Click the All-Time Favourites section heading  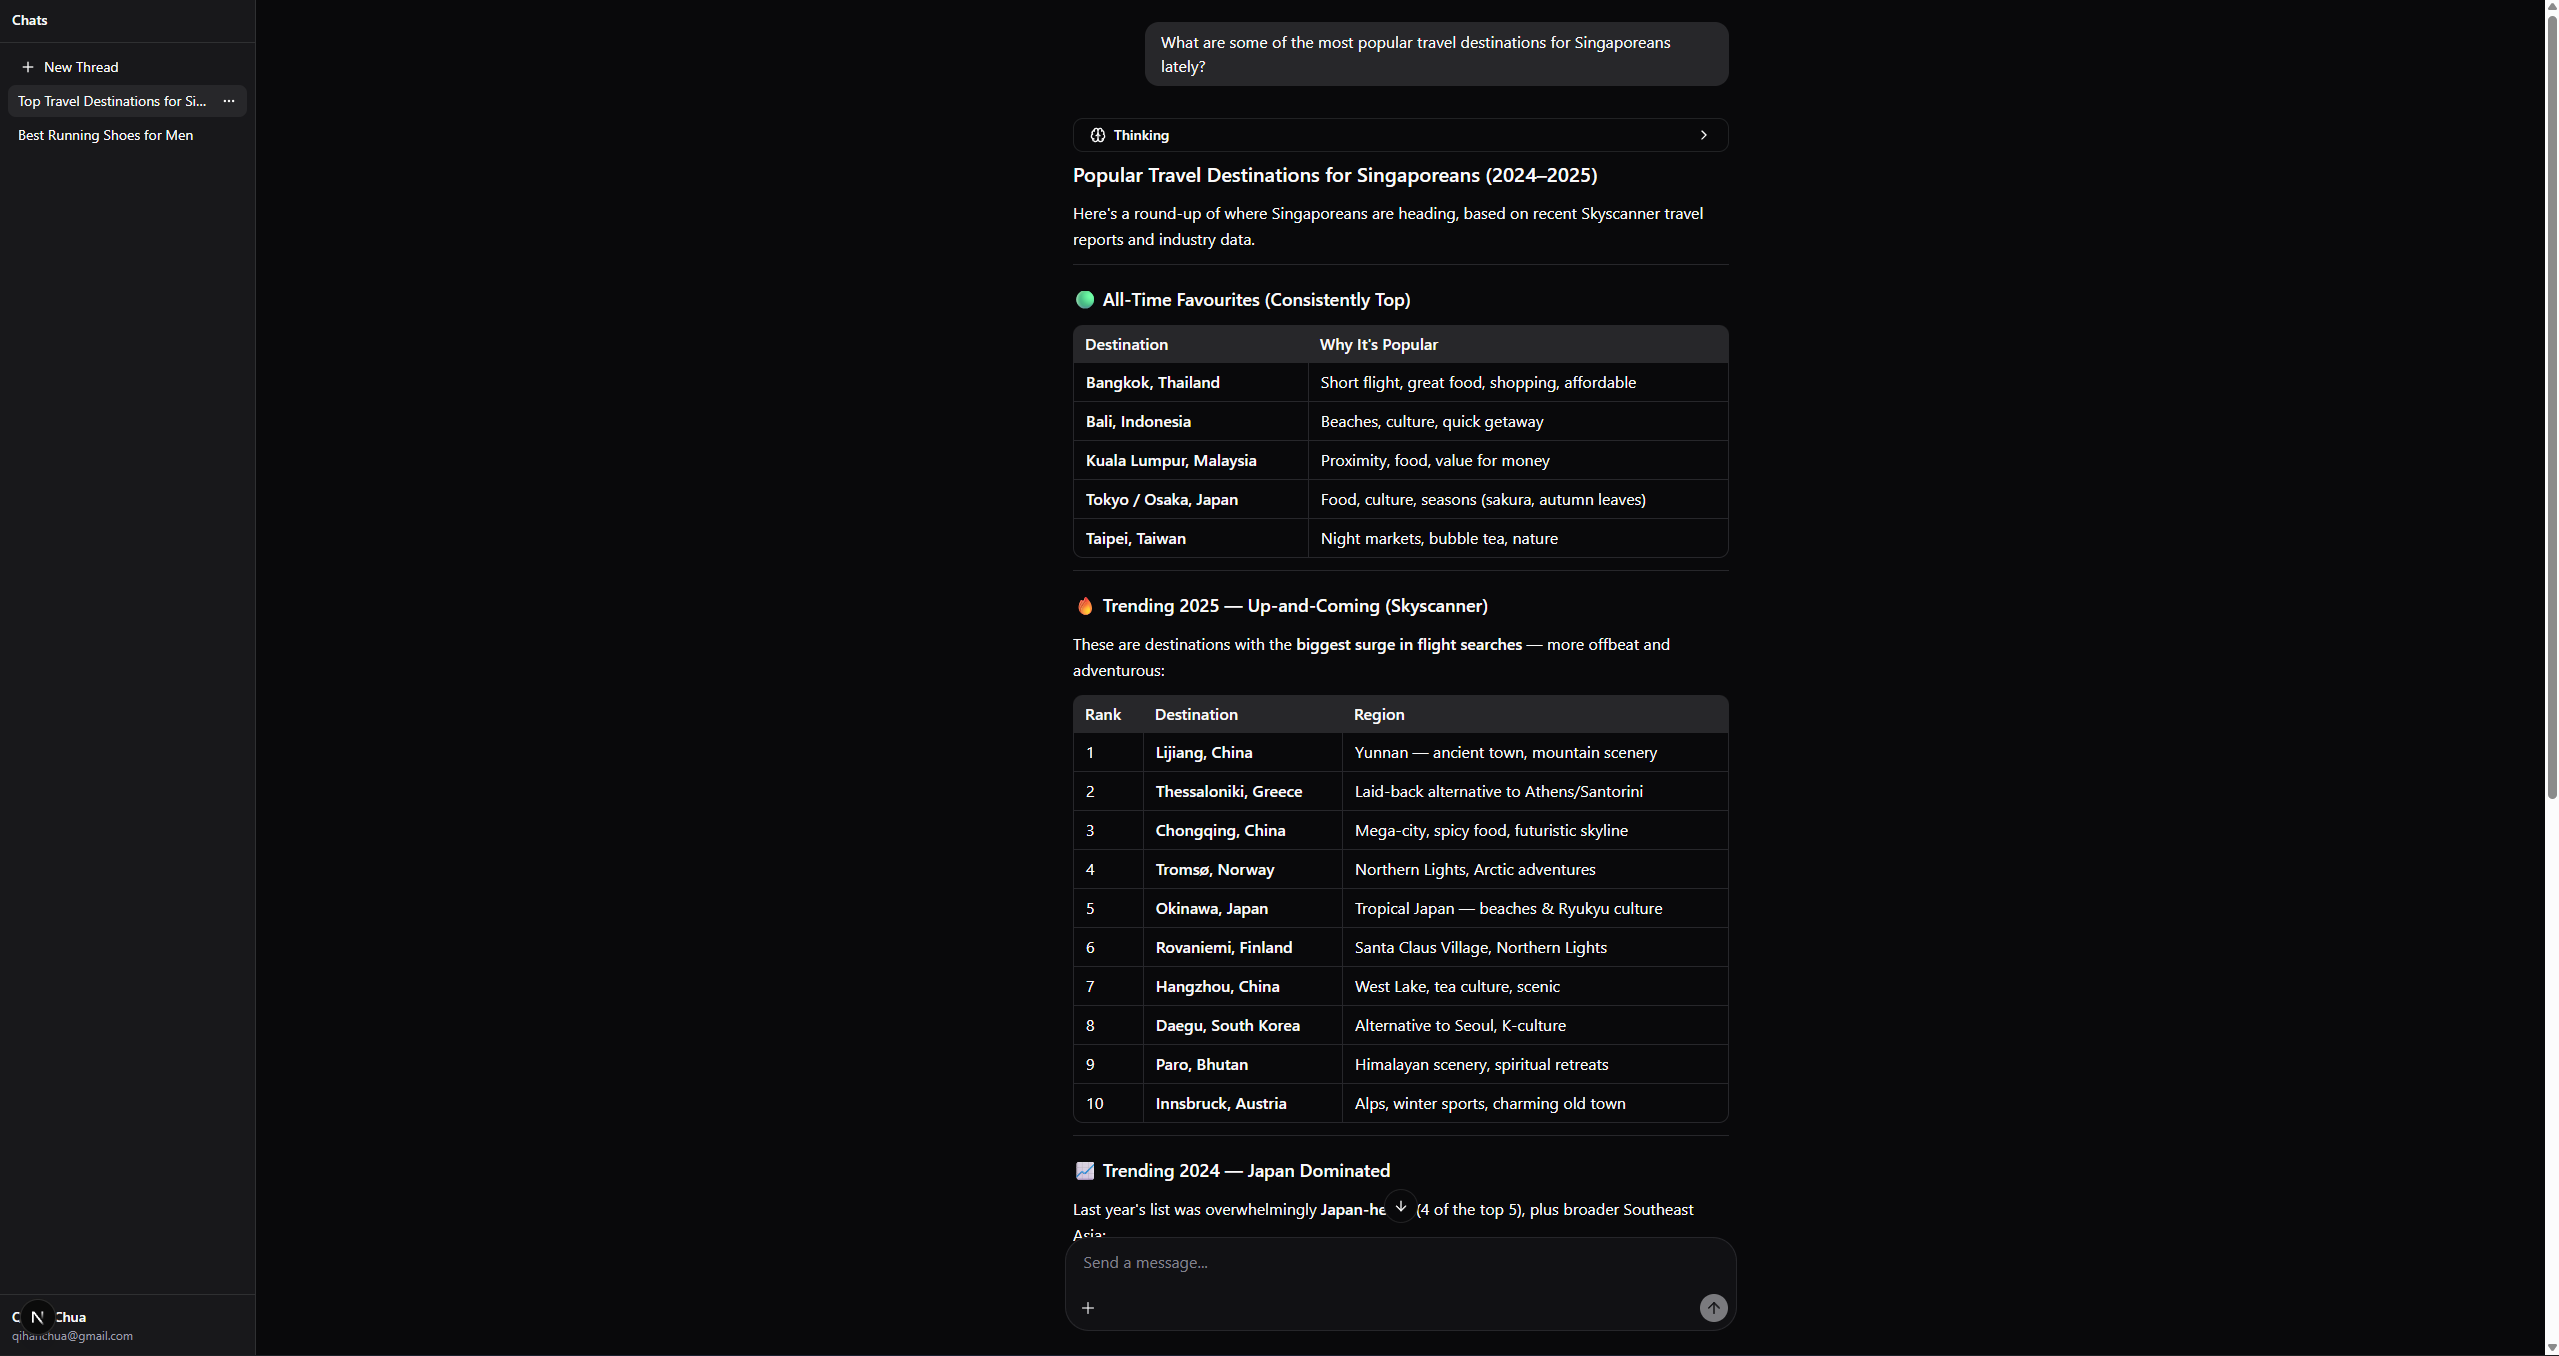[x=1256, y=300]
